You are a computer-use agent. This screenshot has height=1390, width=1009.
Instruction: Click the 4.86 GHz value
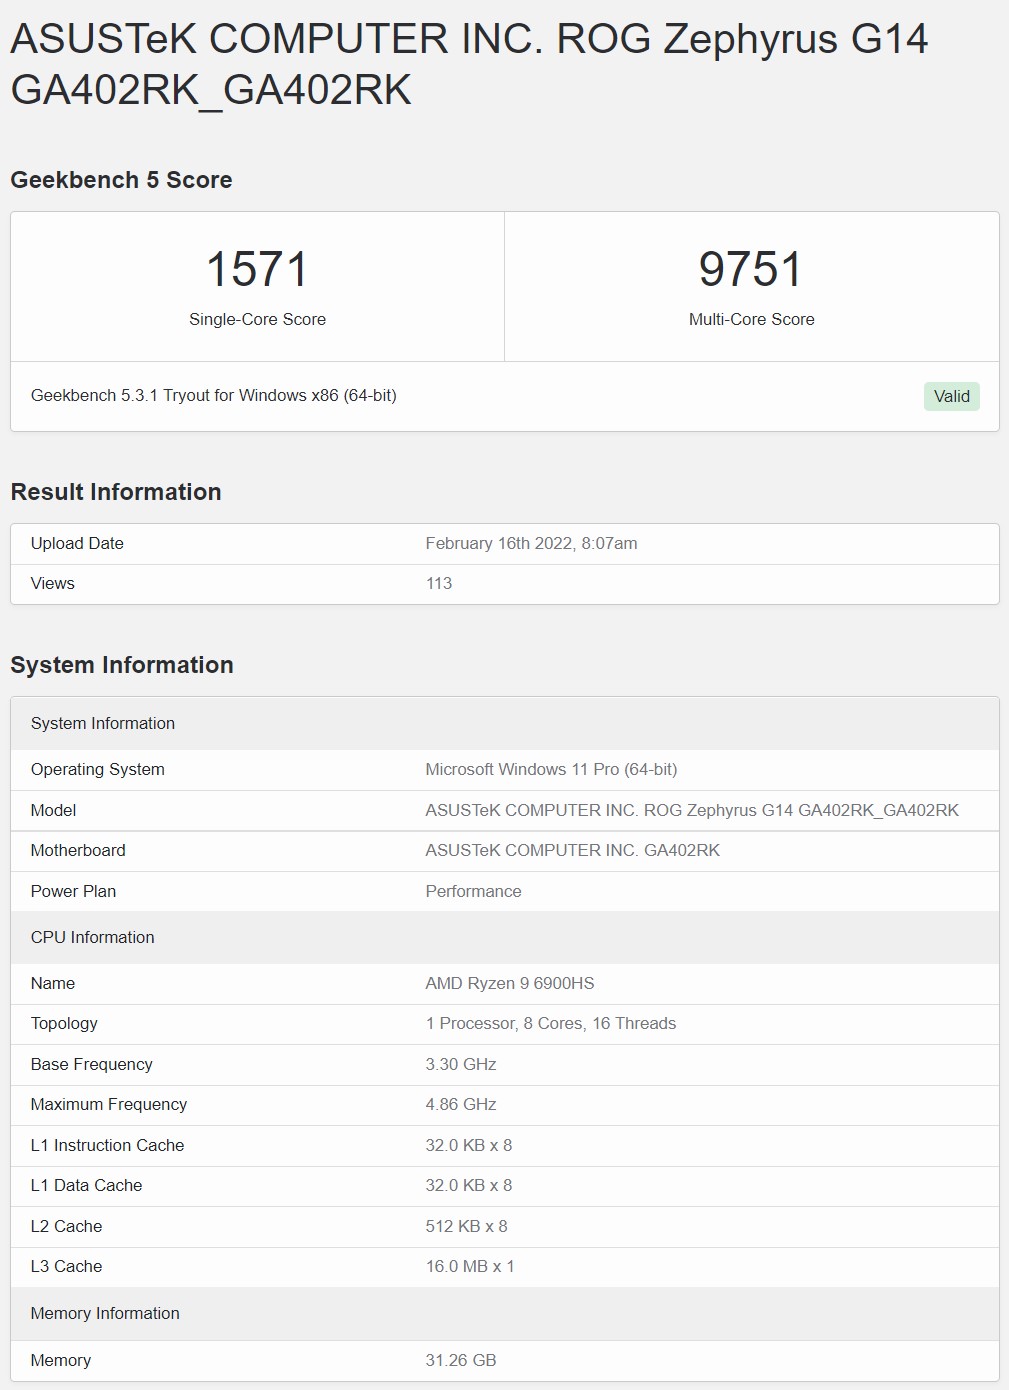[461, 1104]
